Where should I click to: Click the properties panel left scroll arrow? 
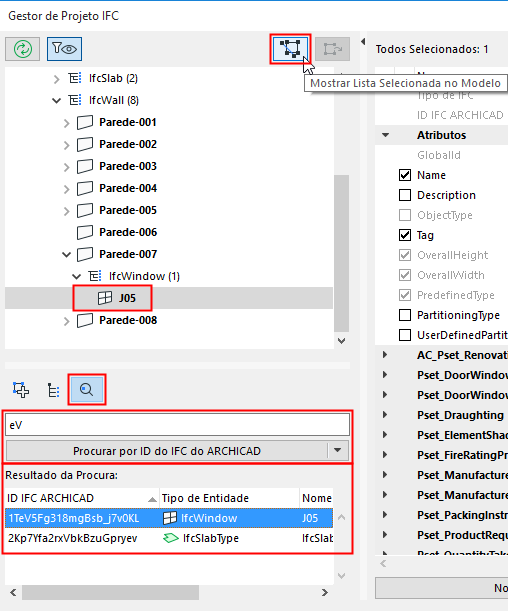tap(383, 563)
